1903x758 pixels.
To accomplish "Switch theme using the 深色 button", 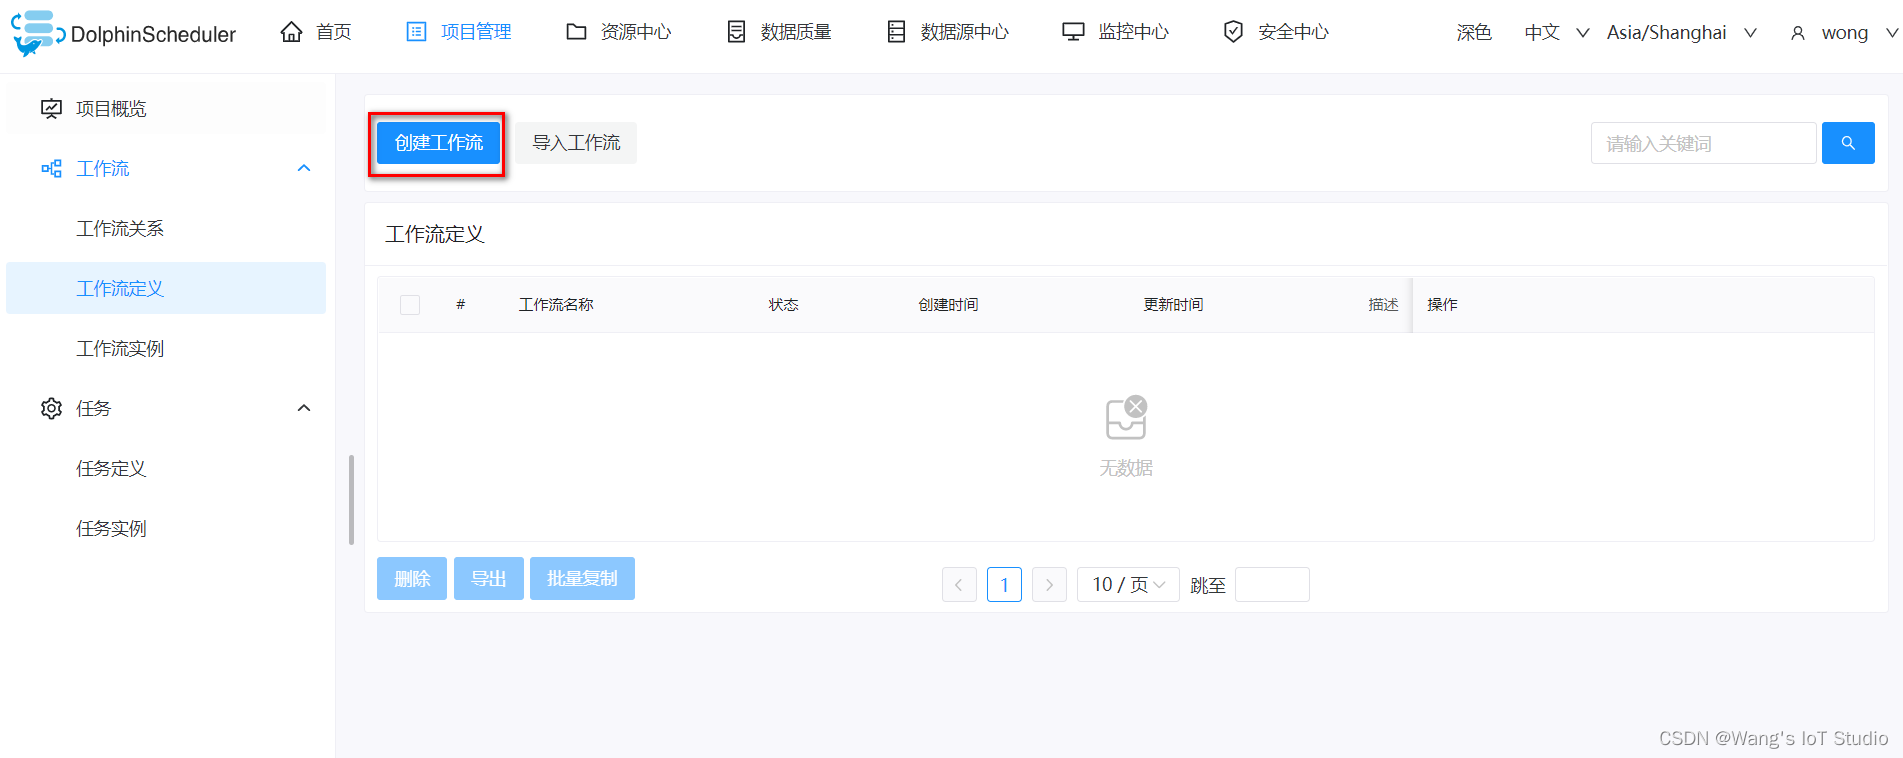I will [x=1474, y=32].
